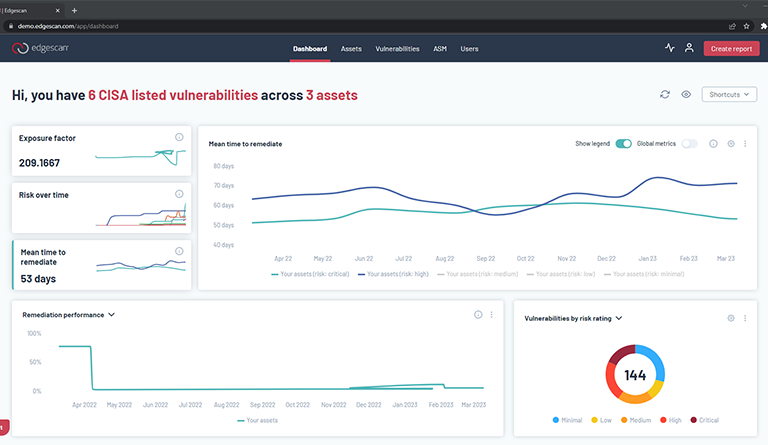Image resolution: width=768 pixels, height=445 pixels.
Task: Toggle dashboard visibility eye icon
Action: [x=686, y=94]
